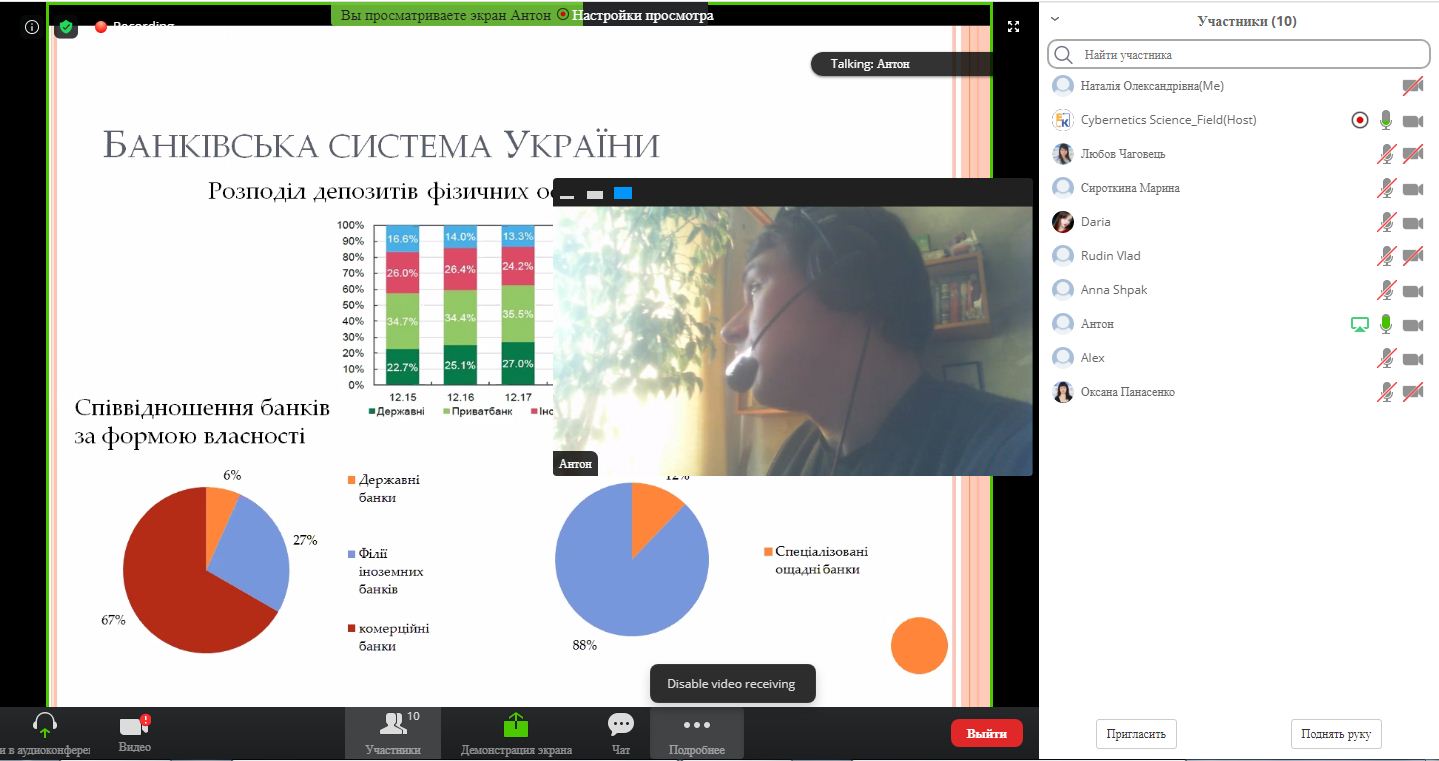Open Подробнее more options menu
Viewport: 1439px width, 761px height.
point(697,733)
